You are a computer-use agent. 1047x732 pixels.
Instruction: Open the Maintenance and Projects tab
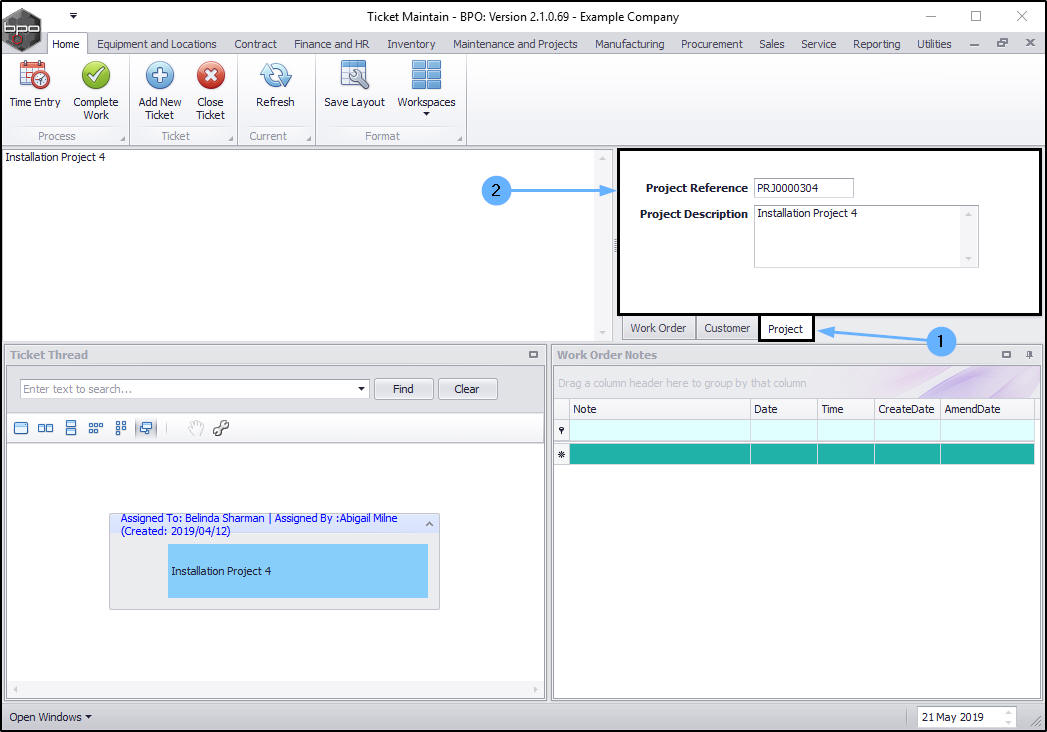515,44
